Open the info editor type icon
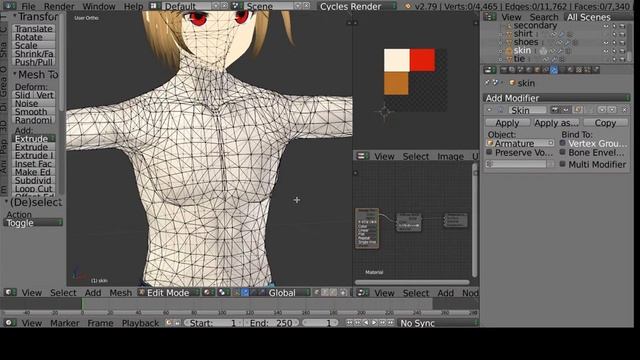Screen dimensions: 640x360 9,7
